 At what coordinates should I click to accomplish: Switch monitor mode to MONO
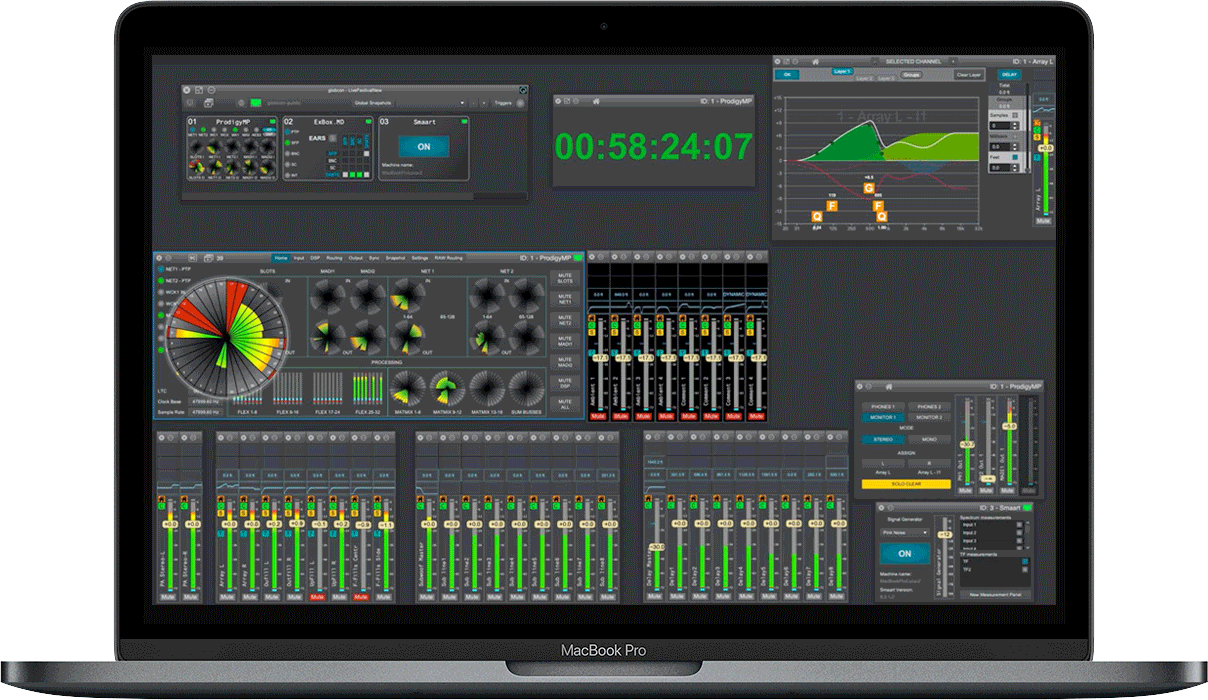(929, 439)
